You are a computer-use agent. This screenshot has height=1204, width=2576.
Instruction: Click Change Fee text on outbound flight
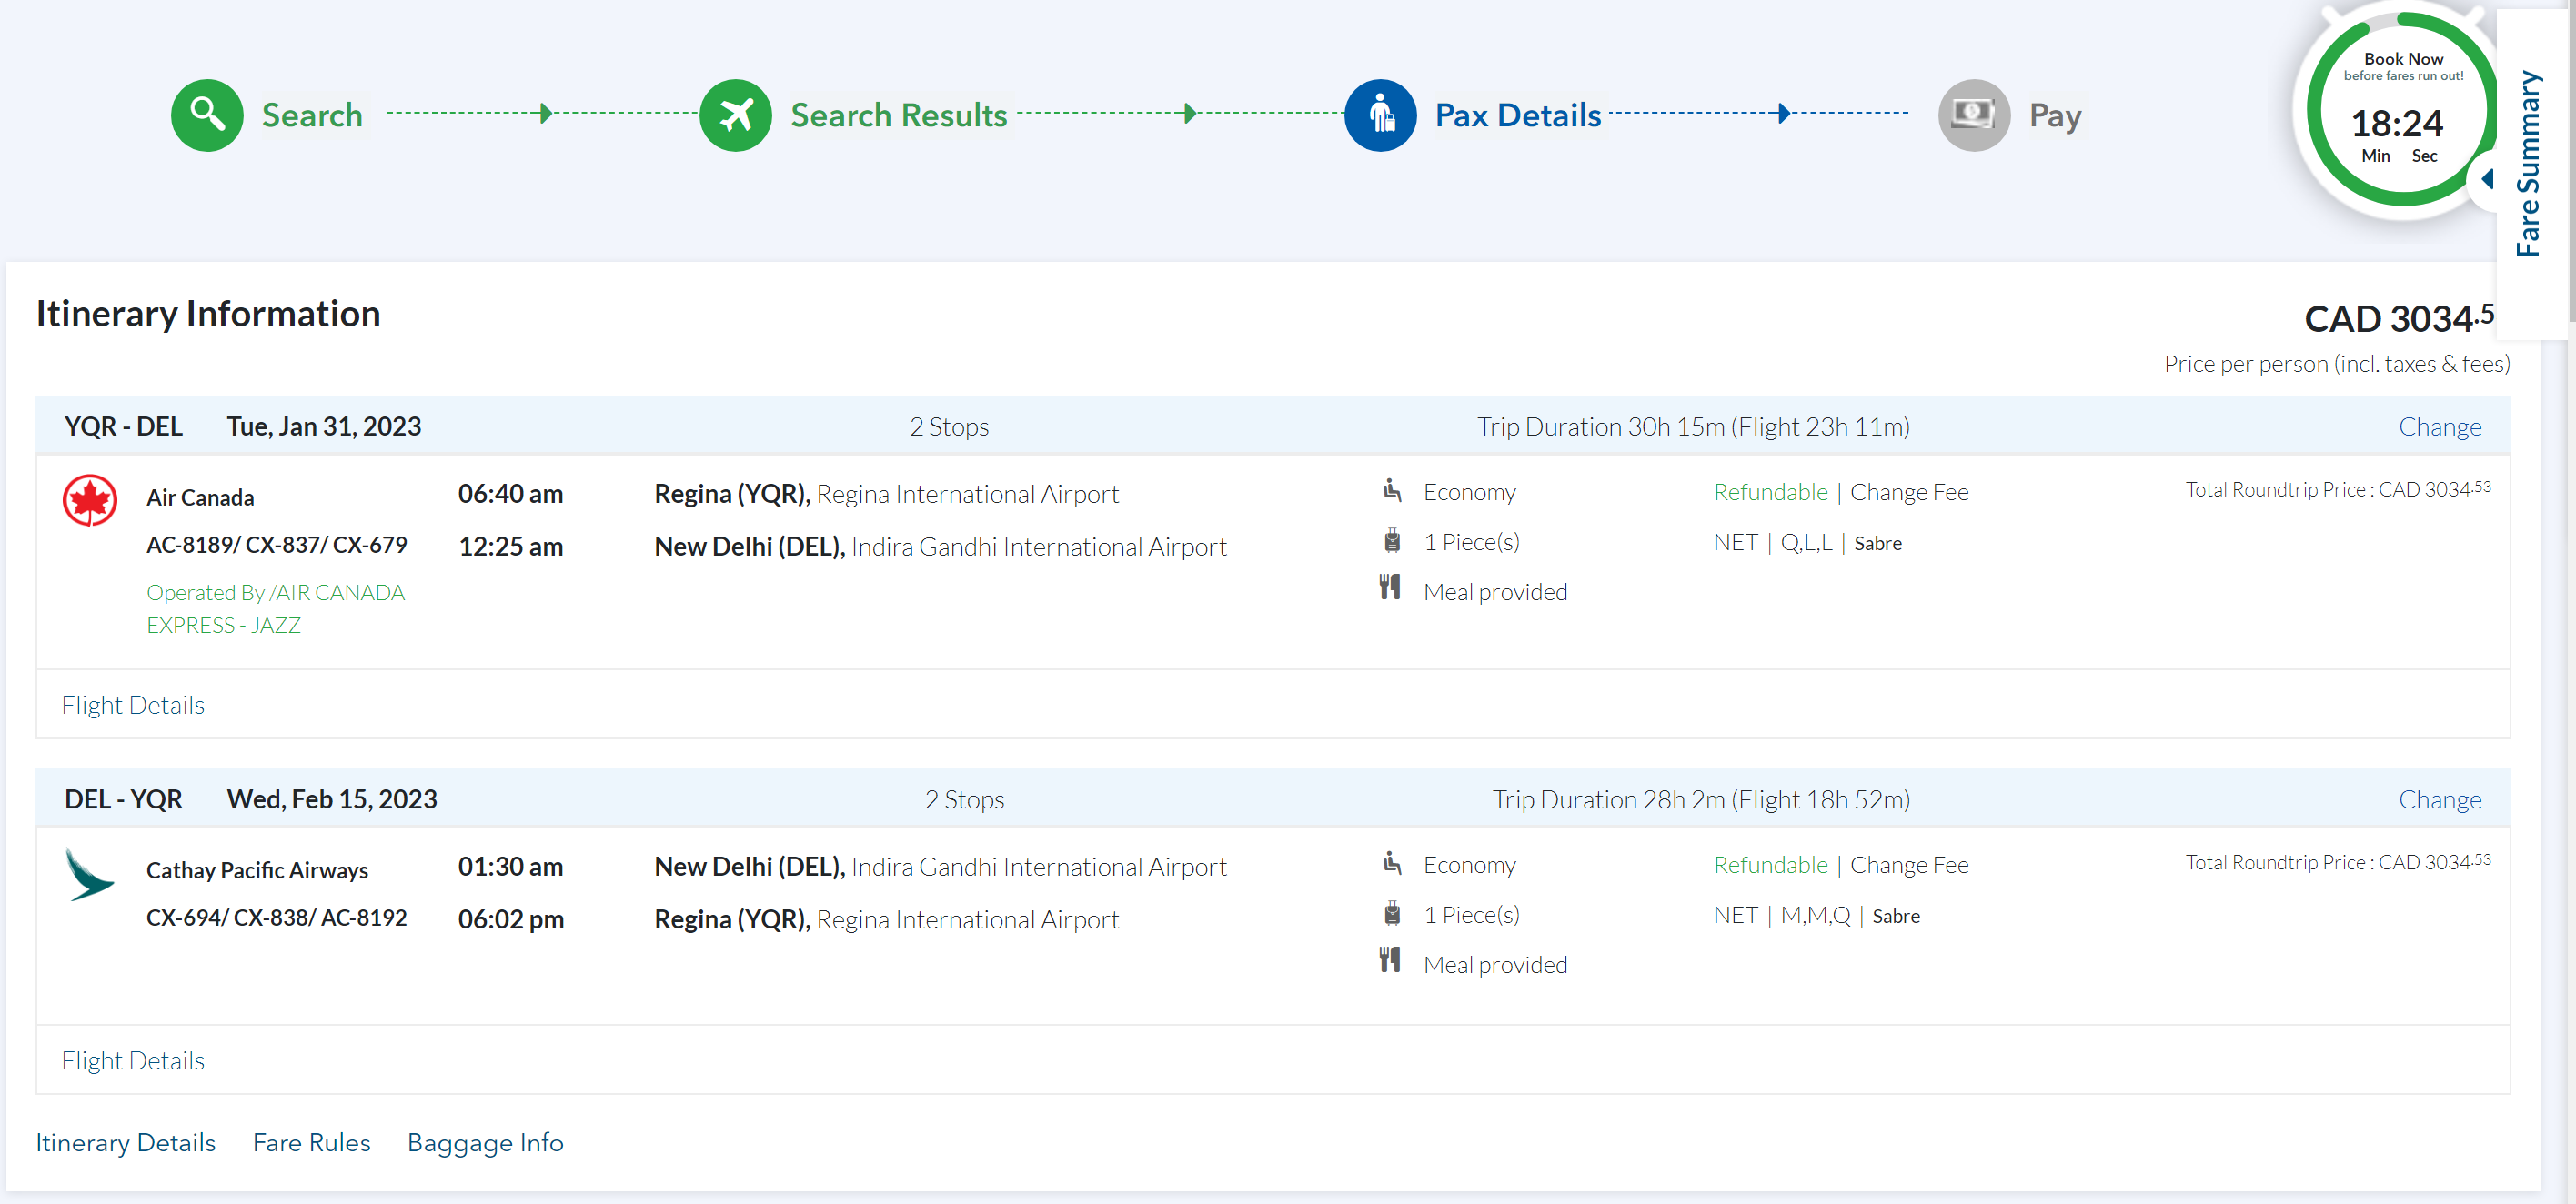(1908, 492)
